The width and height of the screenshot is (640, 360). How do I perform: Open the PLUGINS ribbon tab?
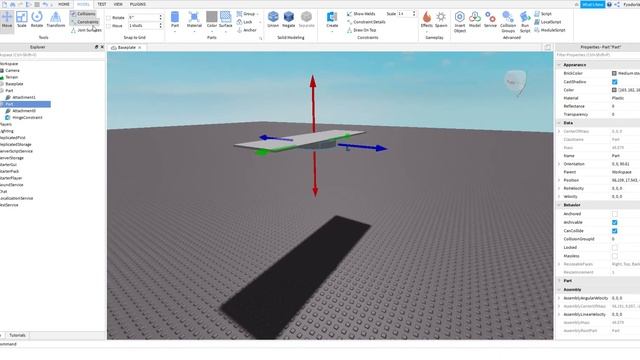[138, 4]
